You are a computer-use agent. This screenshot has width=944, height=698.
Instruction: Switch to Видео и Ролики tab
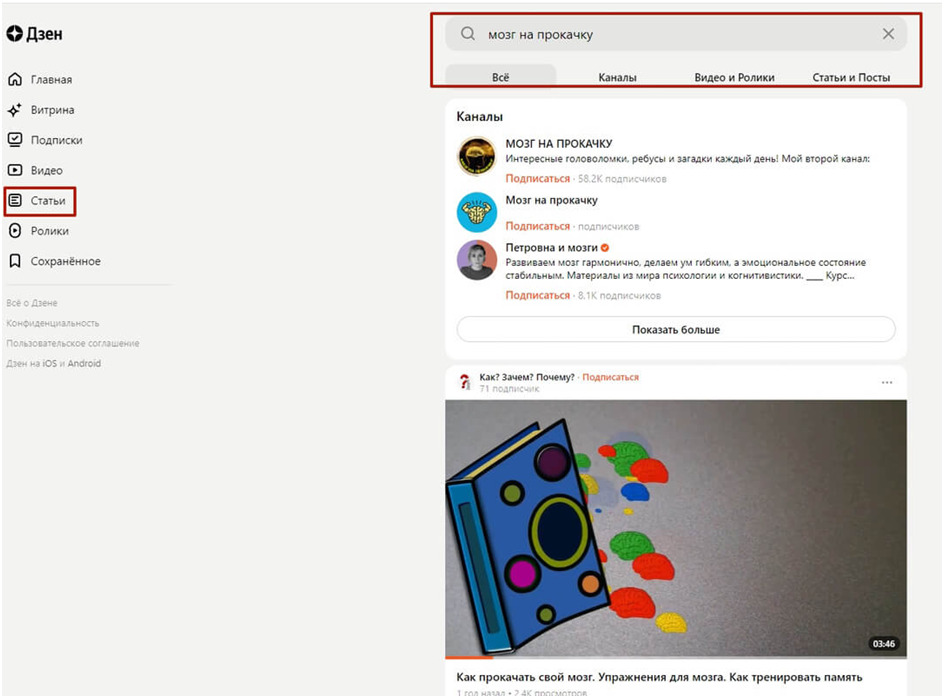[x=734, y=77]
